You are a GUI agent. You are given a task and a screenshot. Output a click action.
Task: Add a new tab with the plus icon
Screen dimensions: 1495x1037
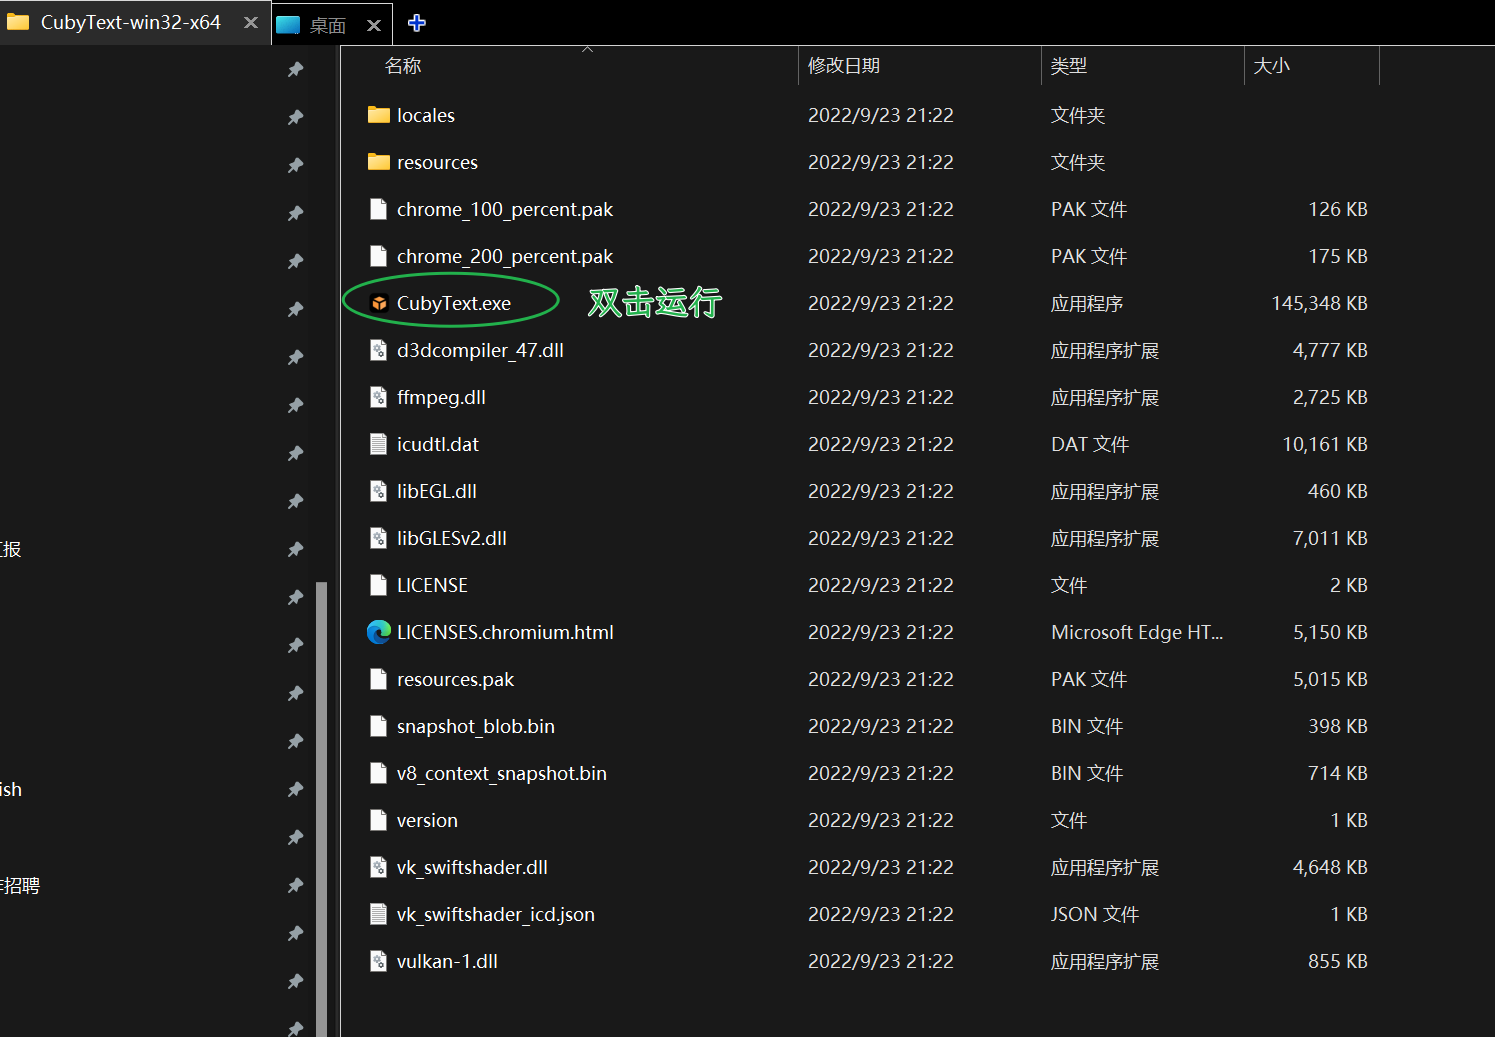coord(417,23)
